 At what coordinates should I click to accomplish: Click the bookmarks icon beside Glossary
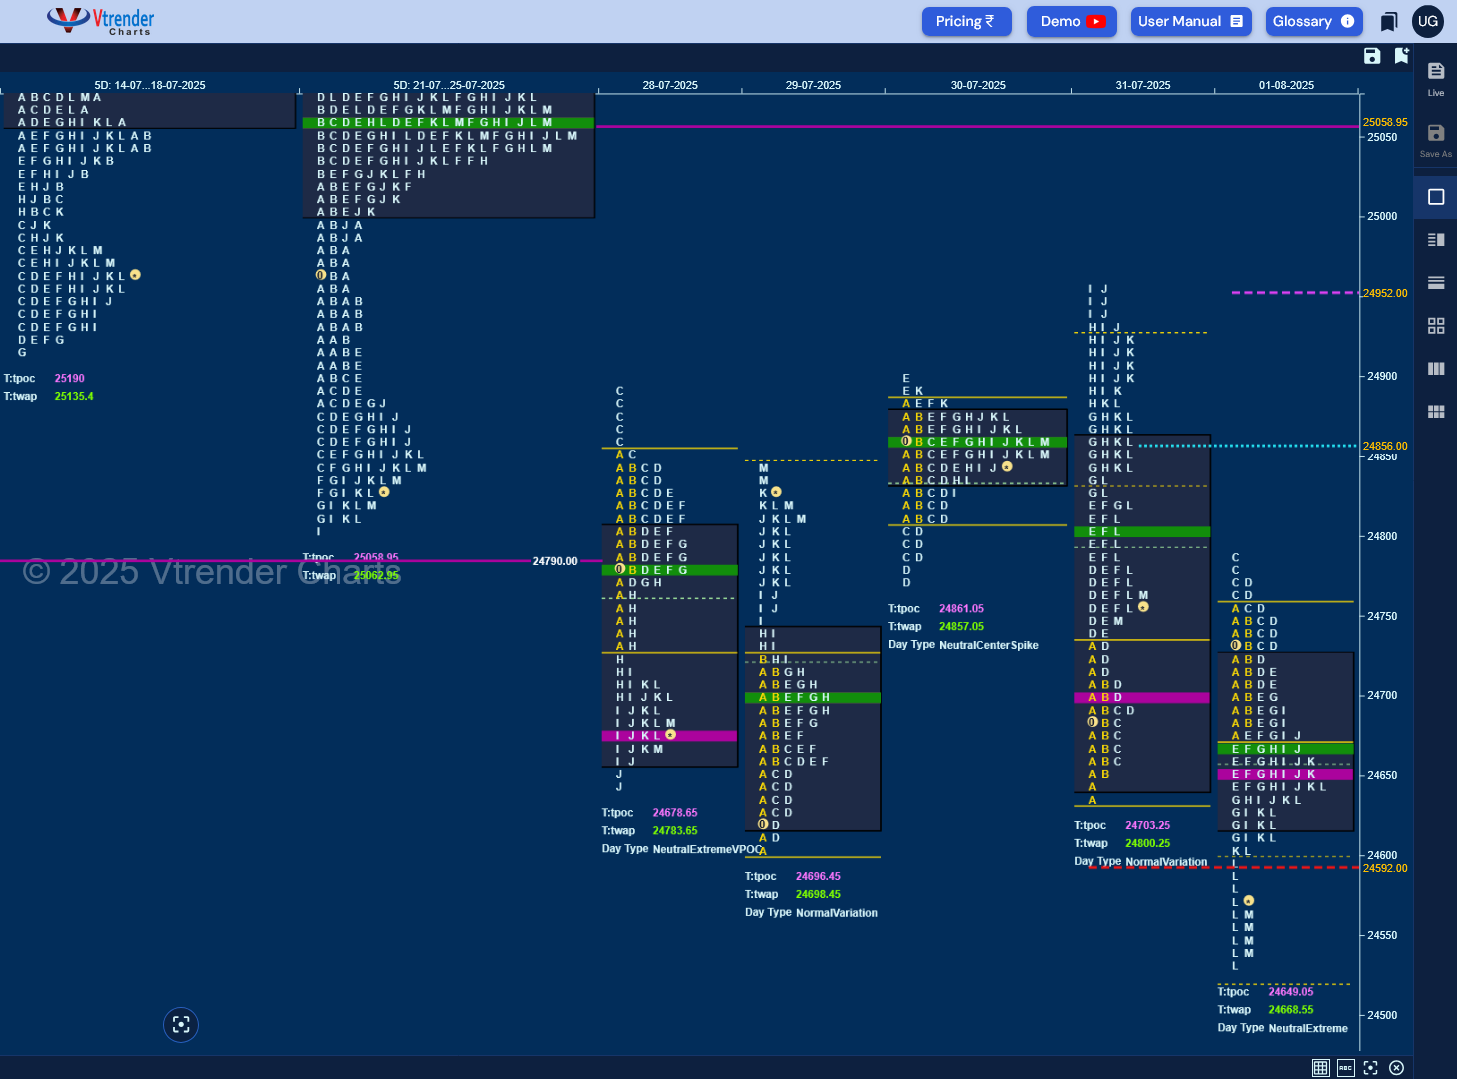(1388, 22)
